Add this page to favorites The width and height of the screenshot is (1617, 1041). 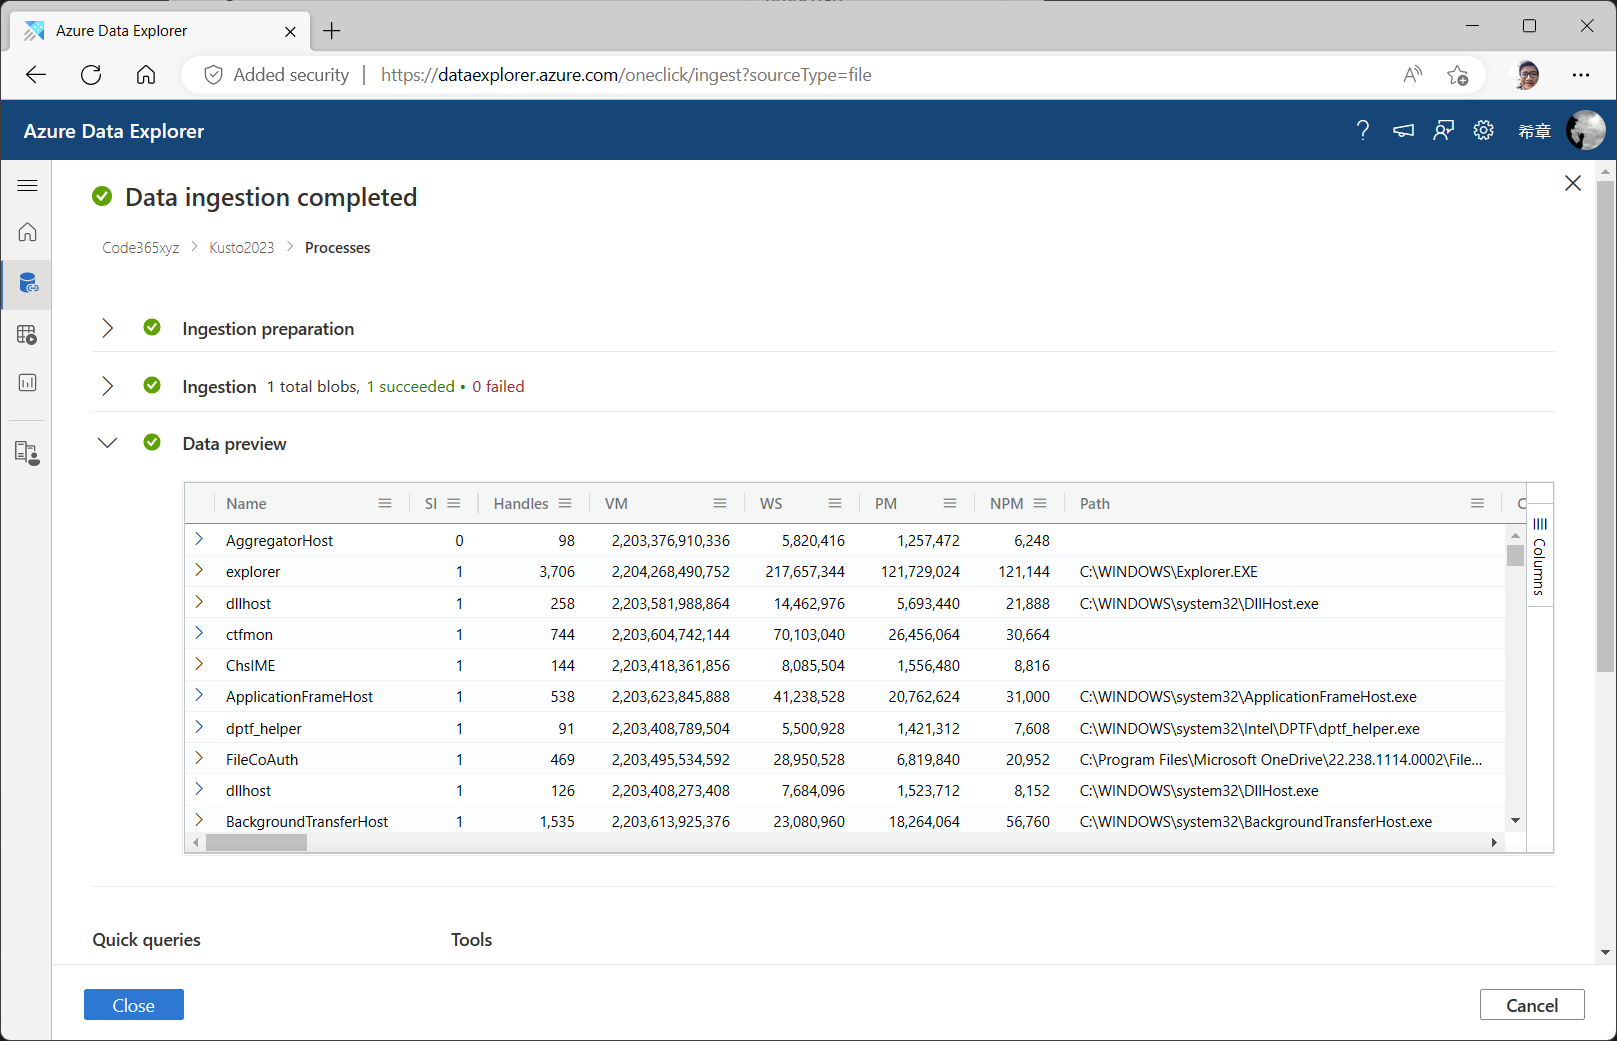tap(1458, 75)
